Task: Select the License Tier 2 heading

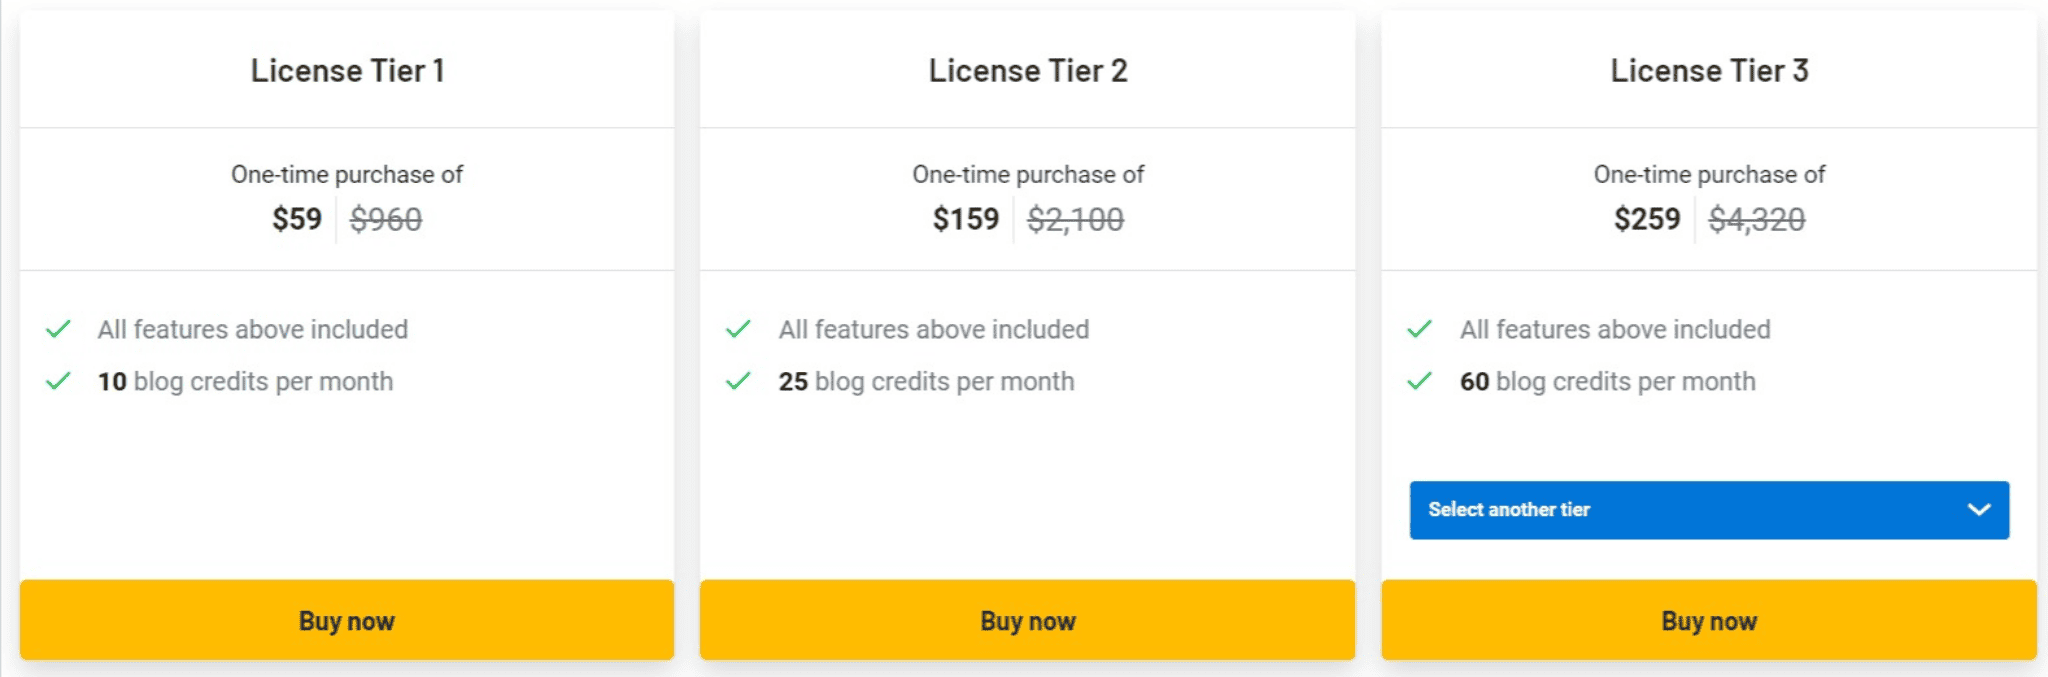Action: pos(1028,71)
